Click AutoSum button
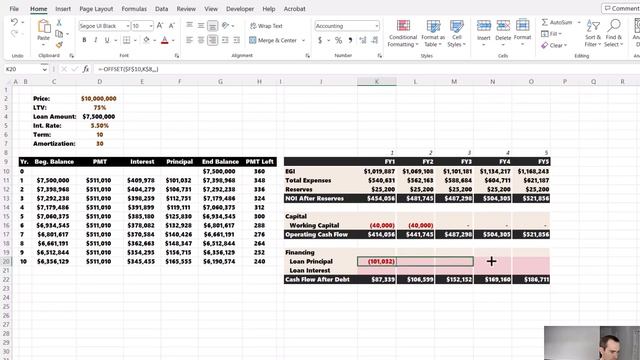Image resolution: width=640 pixels, height=360 pixels. tap(558, 22)
